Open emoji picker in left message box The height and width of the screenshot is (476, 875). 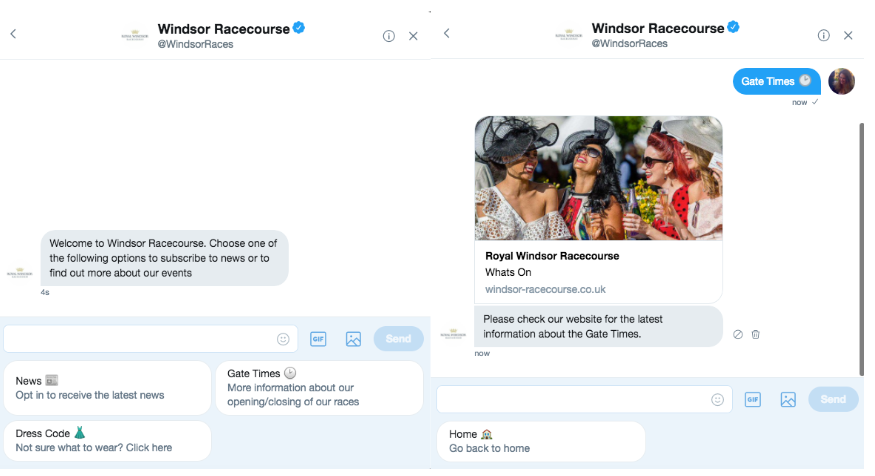click(283, 339)
